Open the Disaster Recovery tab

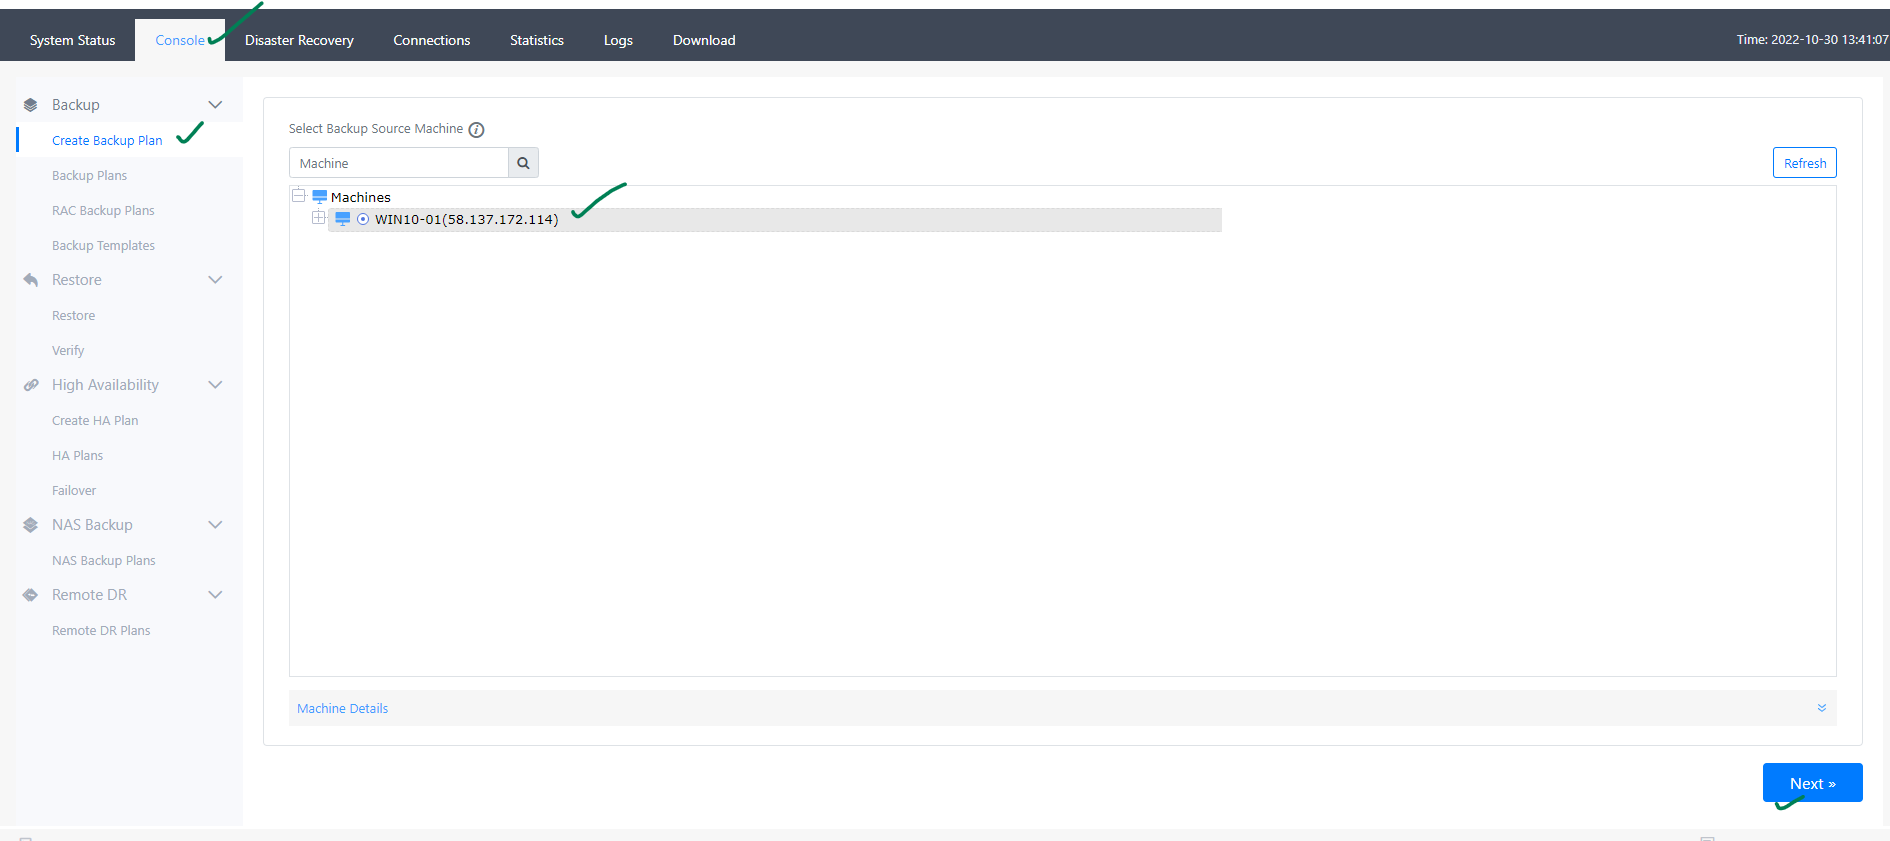tap(299, 40)
